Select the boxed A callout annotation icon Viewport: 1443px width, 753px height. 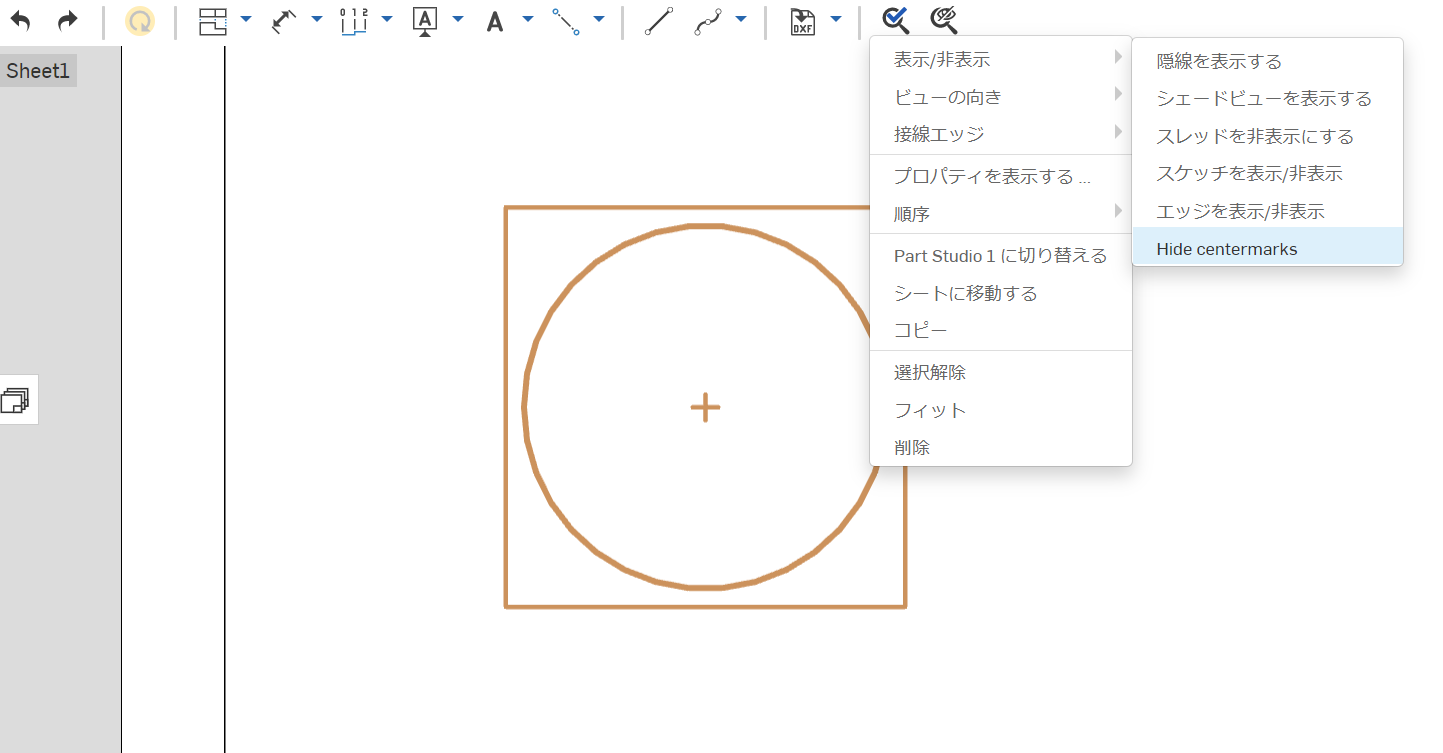click(425, 21)
